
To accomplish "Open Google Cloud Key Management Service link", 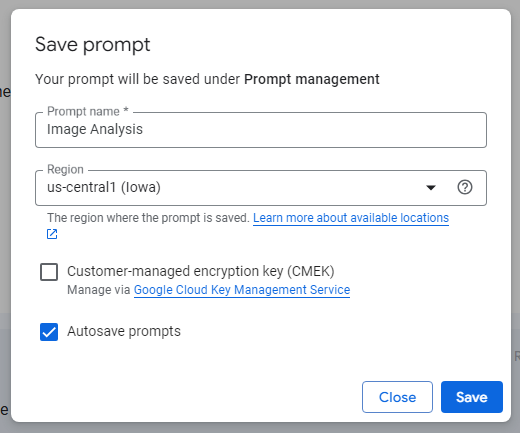I will (x=242, y=290).
